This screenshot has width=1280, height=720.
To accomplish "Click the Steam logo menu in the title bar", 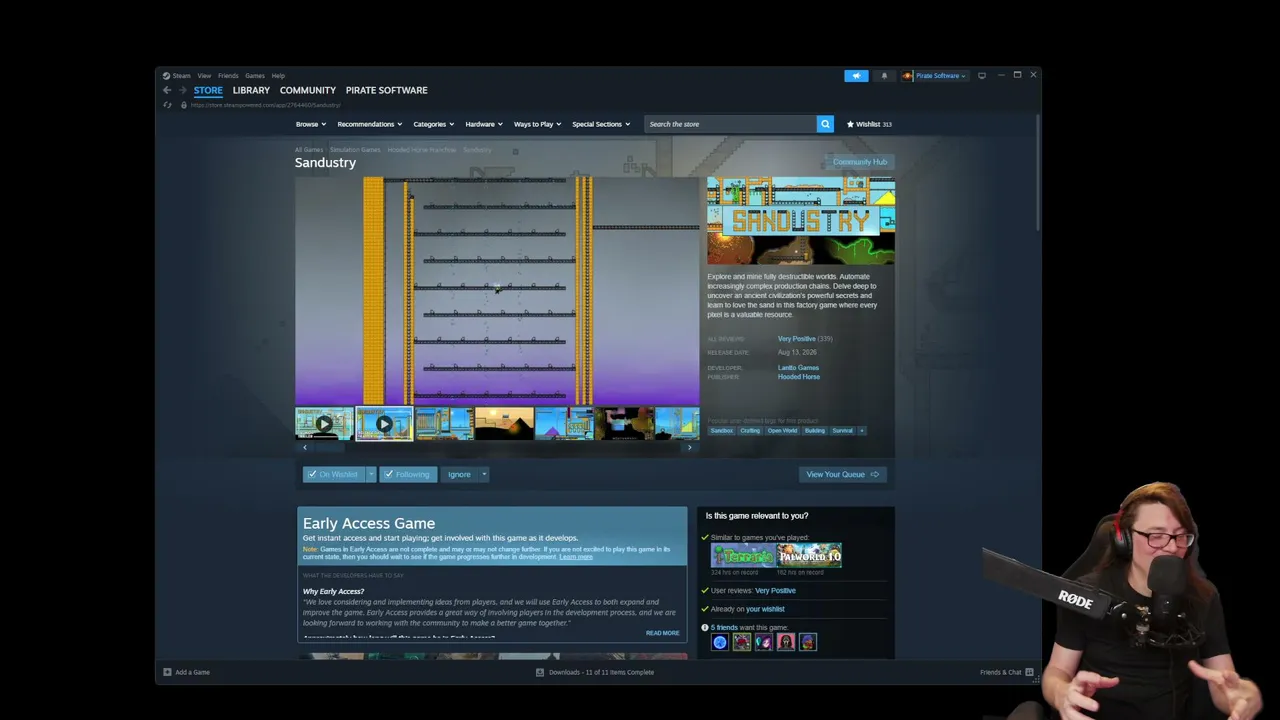I will [177, 76].
